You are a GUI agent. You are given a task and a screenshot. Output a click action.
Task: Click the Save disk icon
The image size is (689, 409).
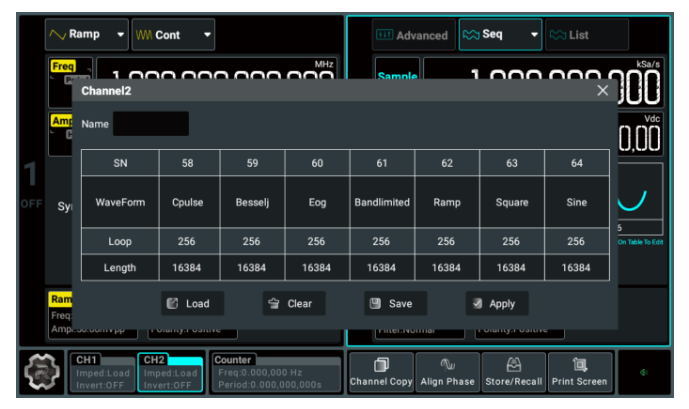pyautogui.click(x=375, y=304)
